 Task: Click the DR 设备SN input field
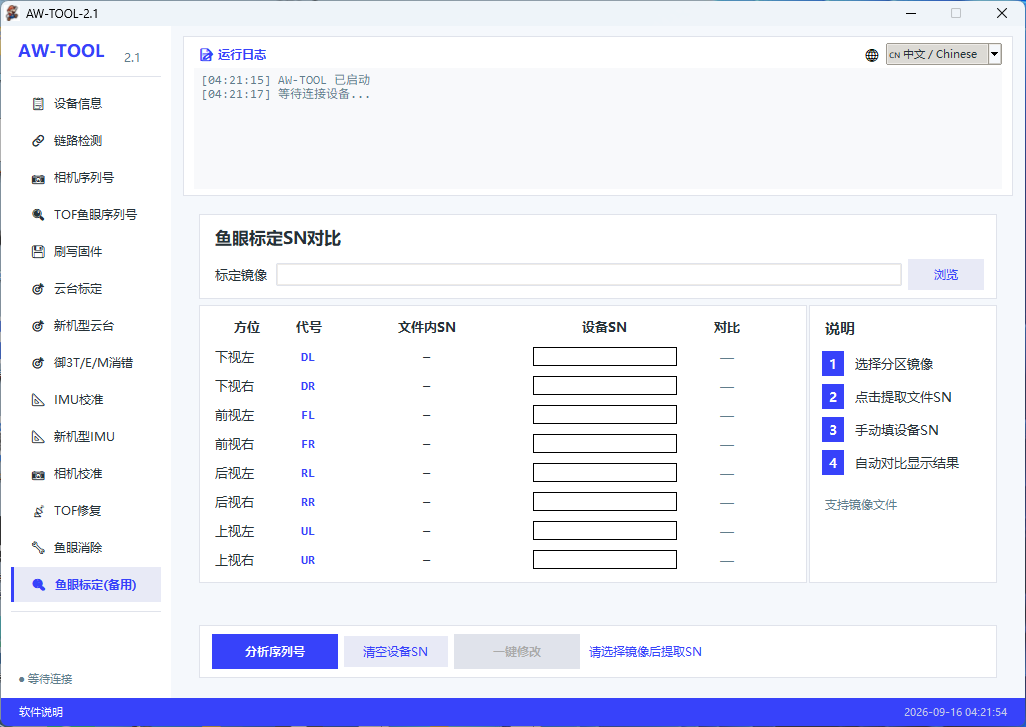pos(605,385)
